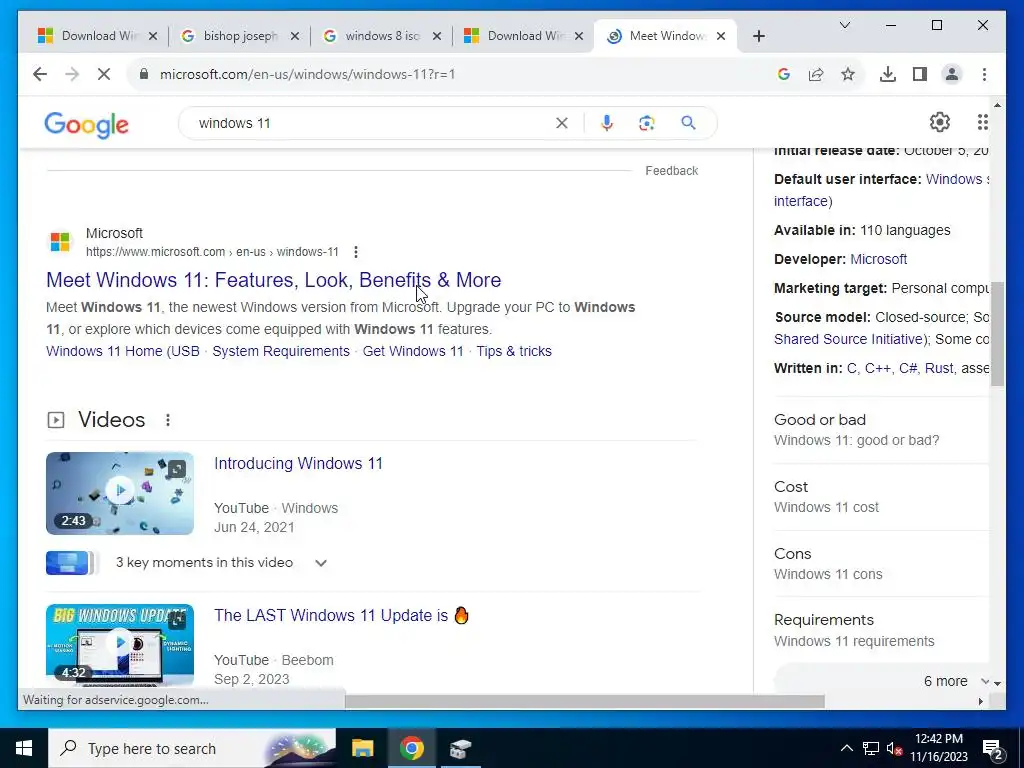This screenshot has width=1024, height=768.
Task: Open the Developer 'Microsoft' link
Action: pyautogui.click(x=878, y=259)
